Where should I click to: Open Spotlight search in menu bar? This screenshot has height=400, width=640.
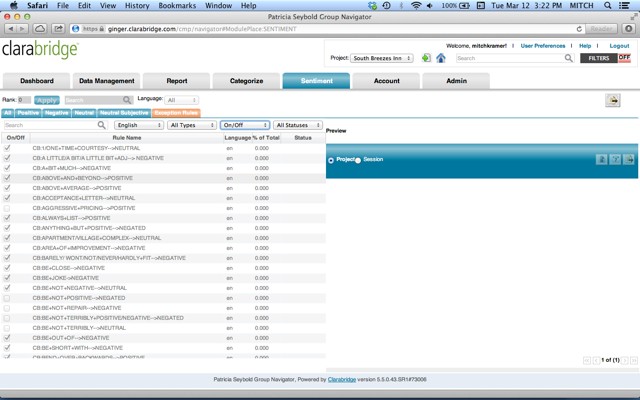[x=607, y=5]
